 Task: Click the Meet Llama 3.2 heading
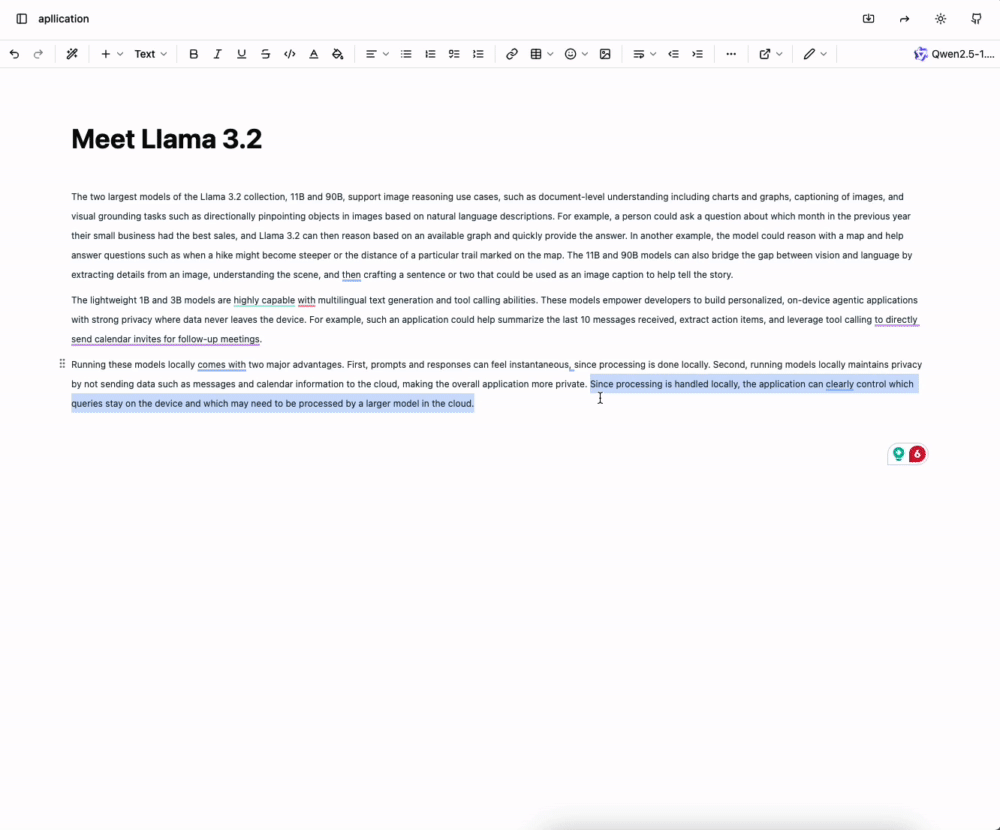(166, 139)
